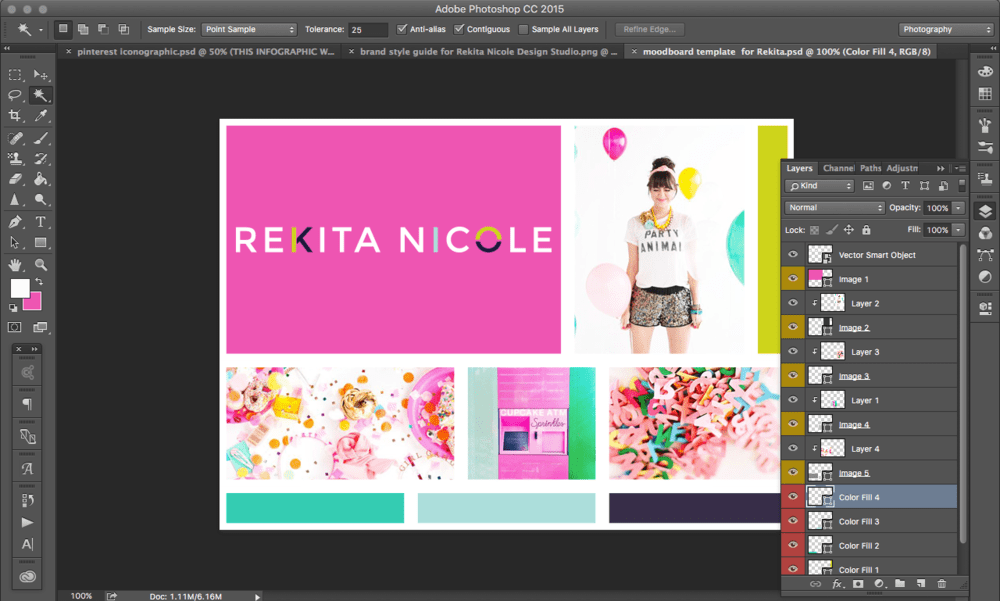The height and width of the screenshot is (601, 1000).
Task: Hide the Color Fill 4 layer
Action: coord(793,496)
